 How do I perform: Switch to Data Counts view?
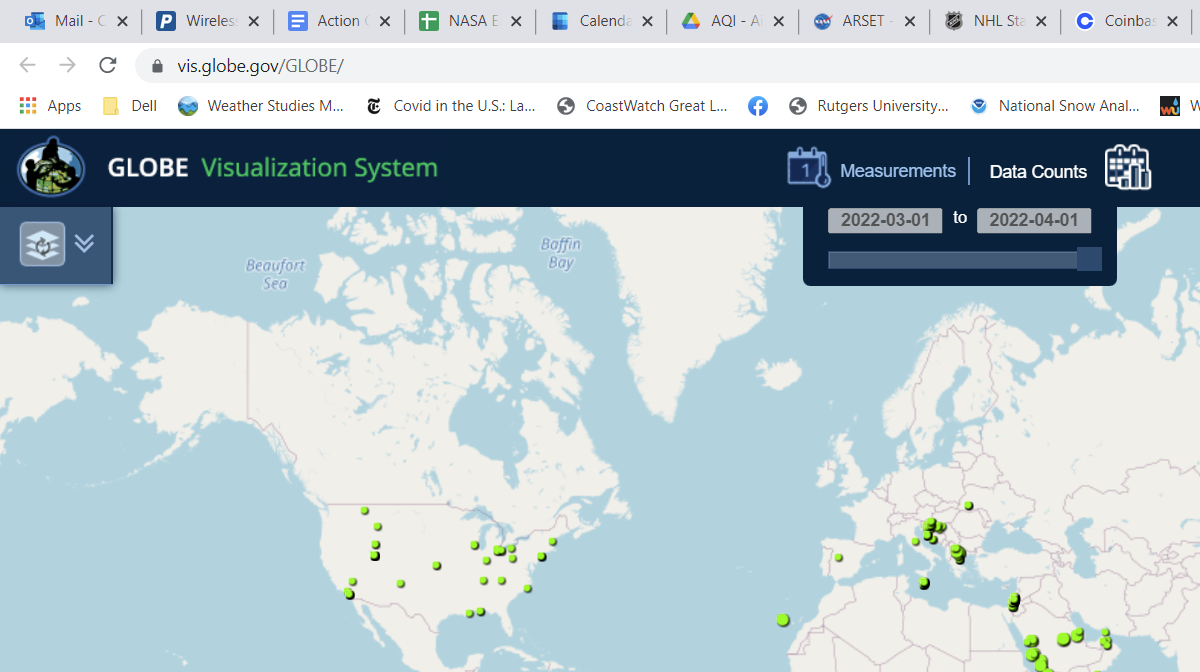[1037, 172]
